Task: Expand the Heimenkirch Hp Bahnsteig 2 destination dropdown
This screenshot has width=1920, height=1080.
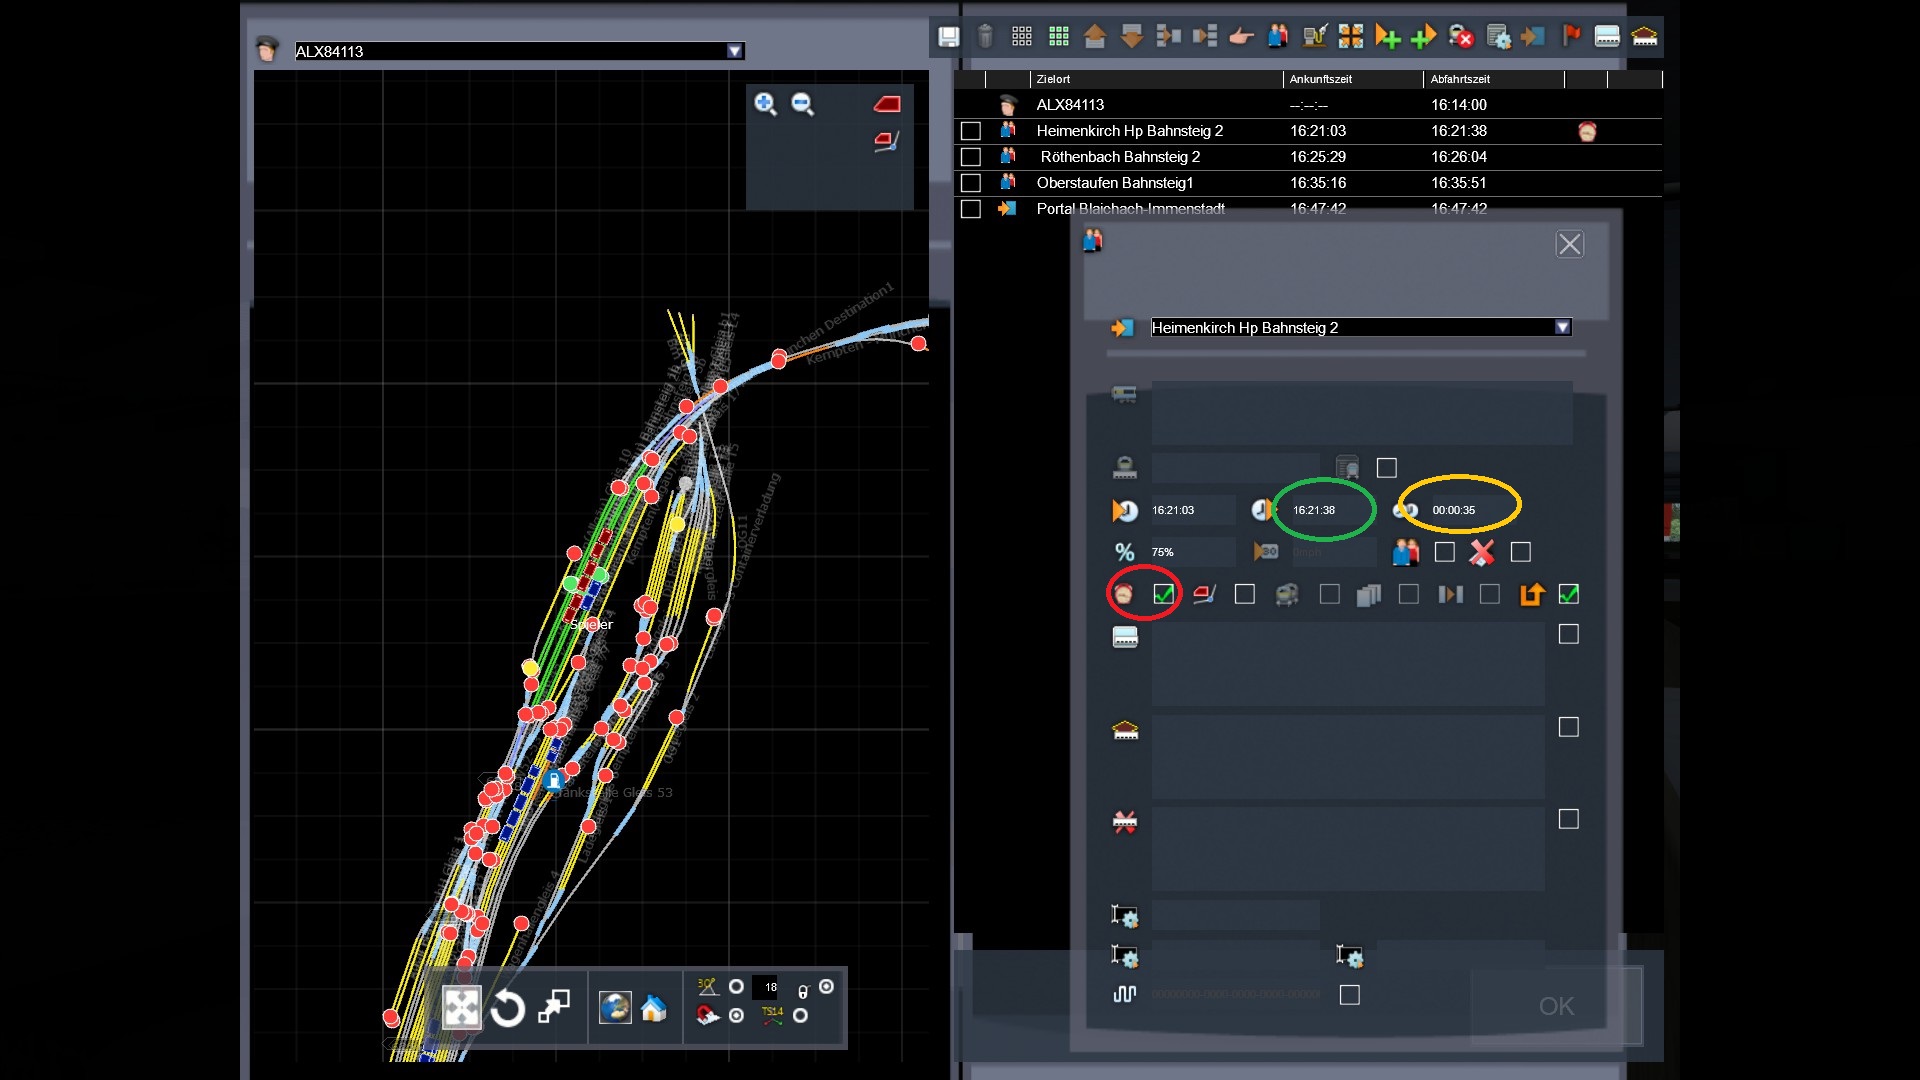Action: [x=1562, y=327]
